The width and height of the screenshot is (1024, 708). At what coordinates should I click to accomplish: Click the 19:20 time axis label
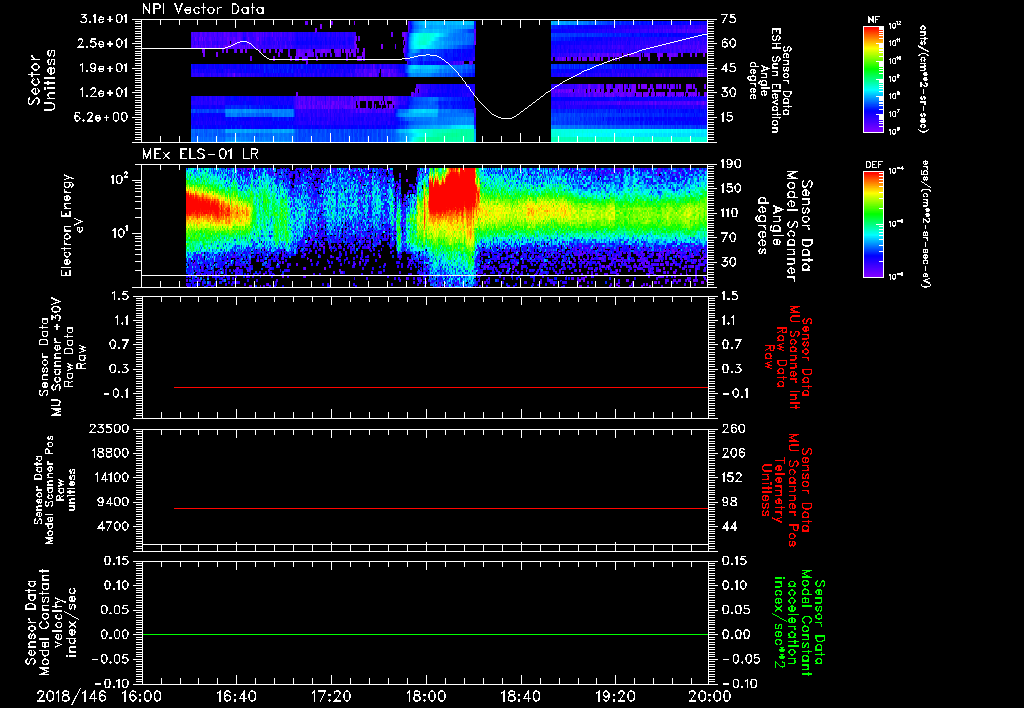(615, 696)
